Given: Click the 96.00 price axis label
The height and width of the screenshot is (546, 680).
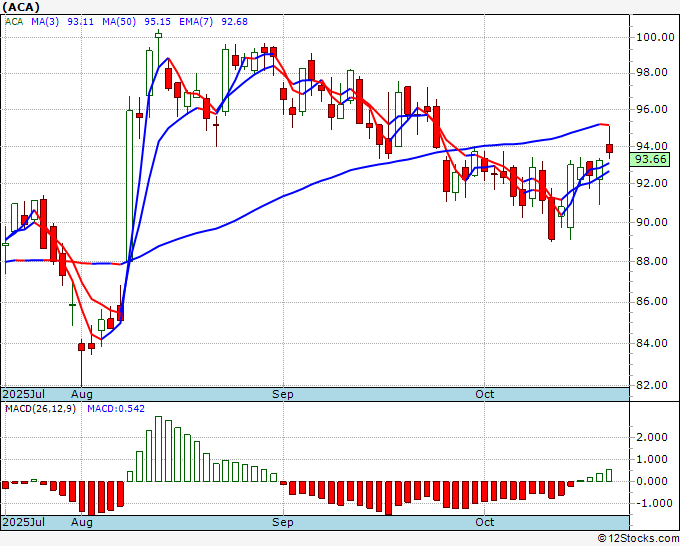Looking at the screenshot, I should [x=652, y=109].
